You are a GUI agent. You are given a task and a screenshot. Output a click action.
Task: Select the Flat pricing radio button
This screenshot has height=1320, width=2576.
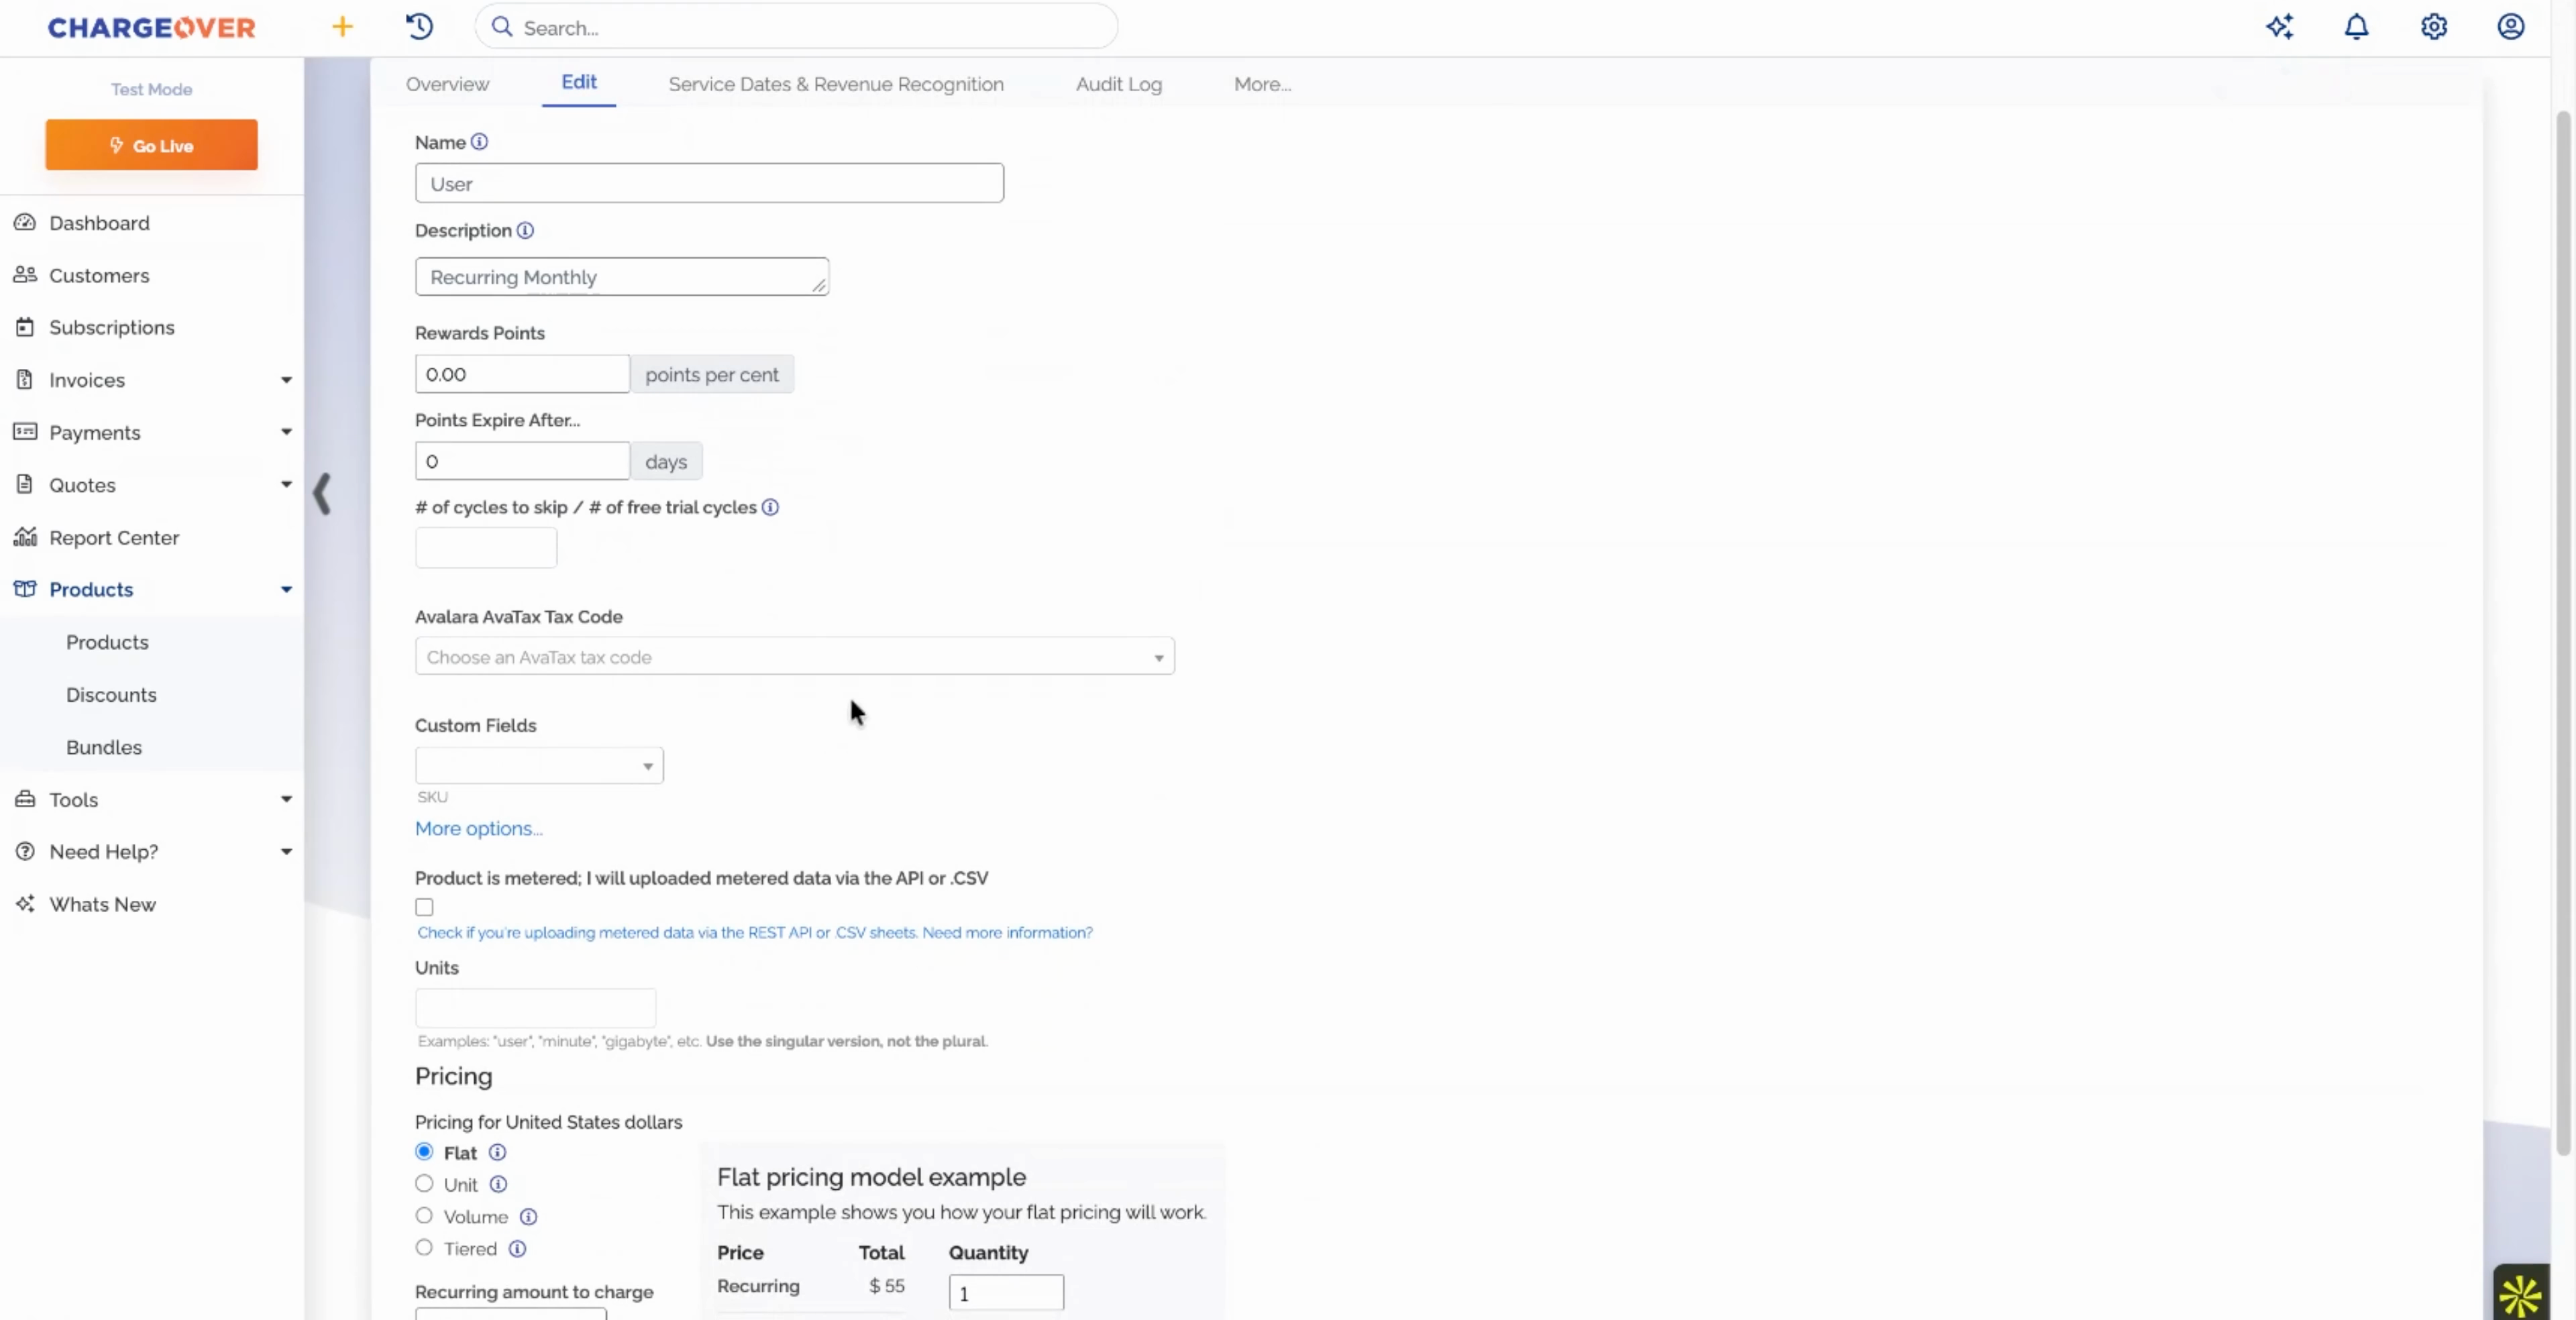[424, 1152]
